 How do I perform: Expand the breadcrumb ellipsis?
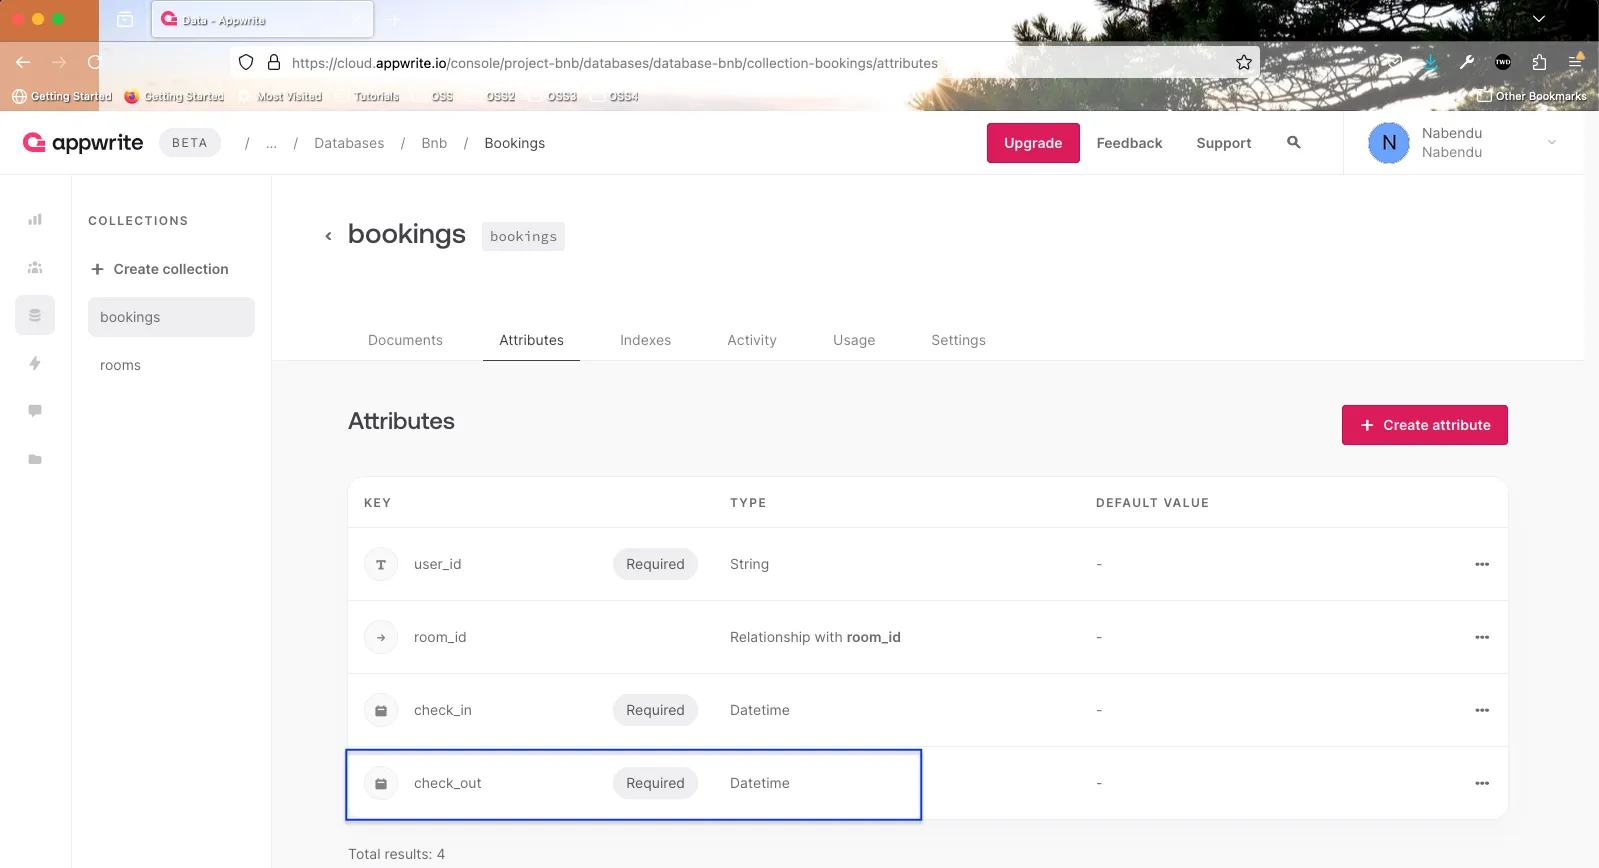click(x=271, y=143)
